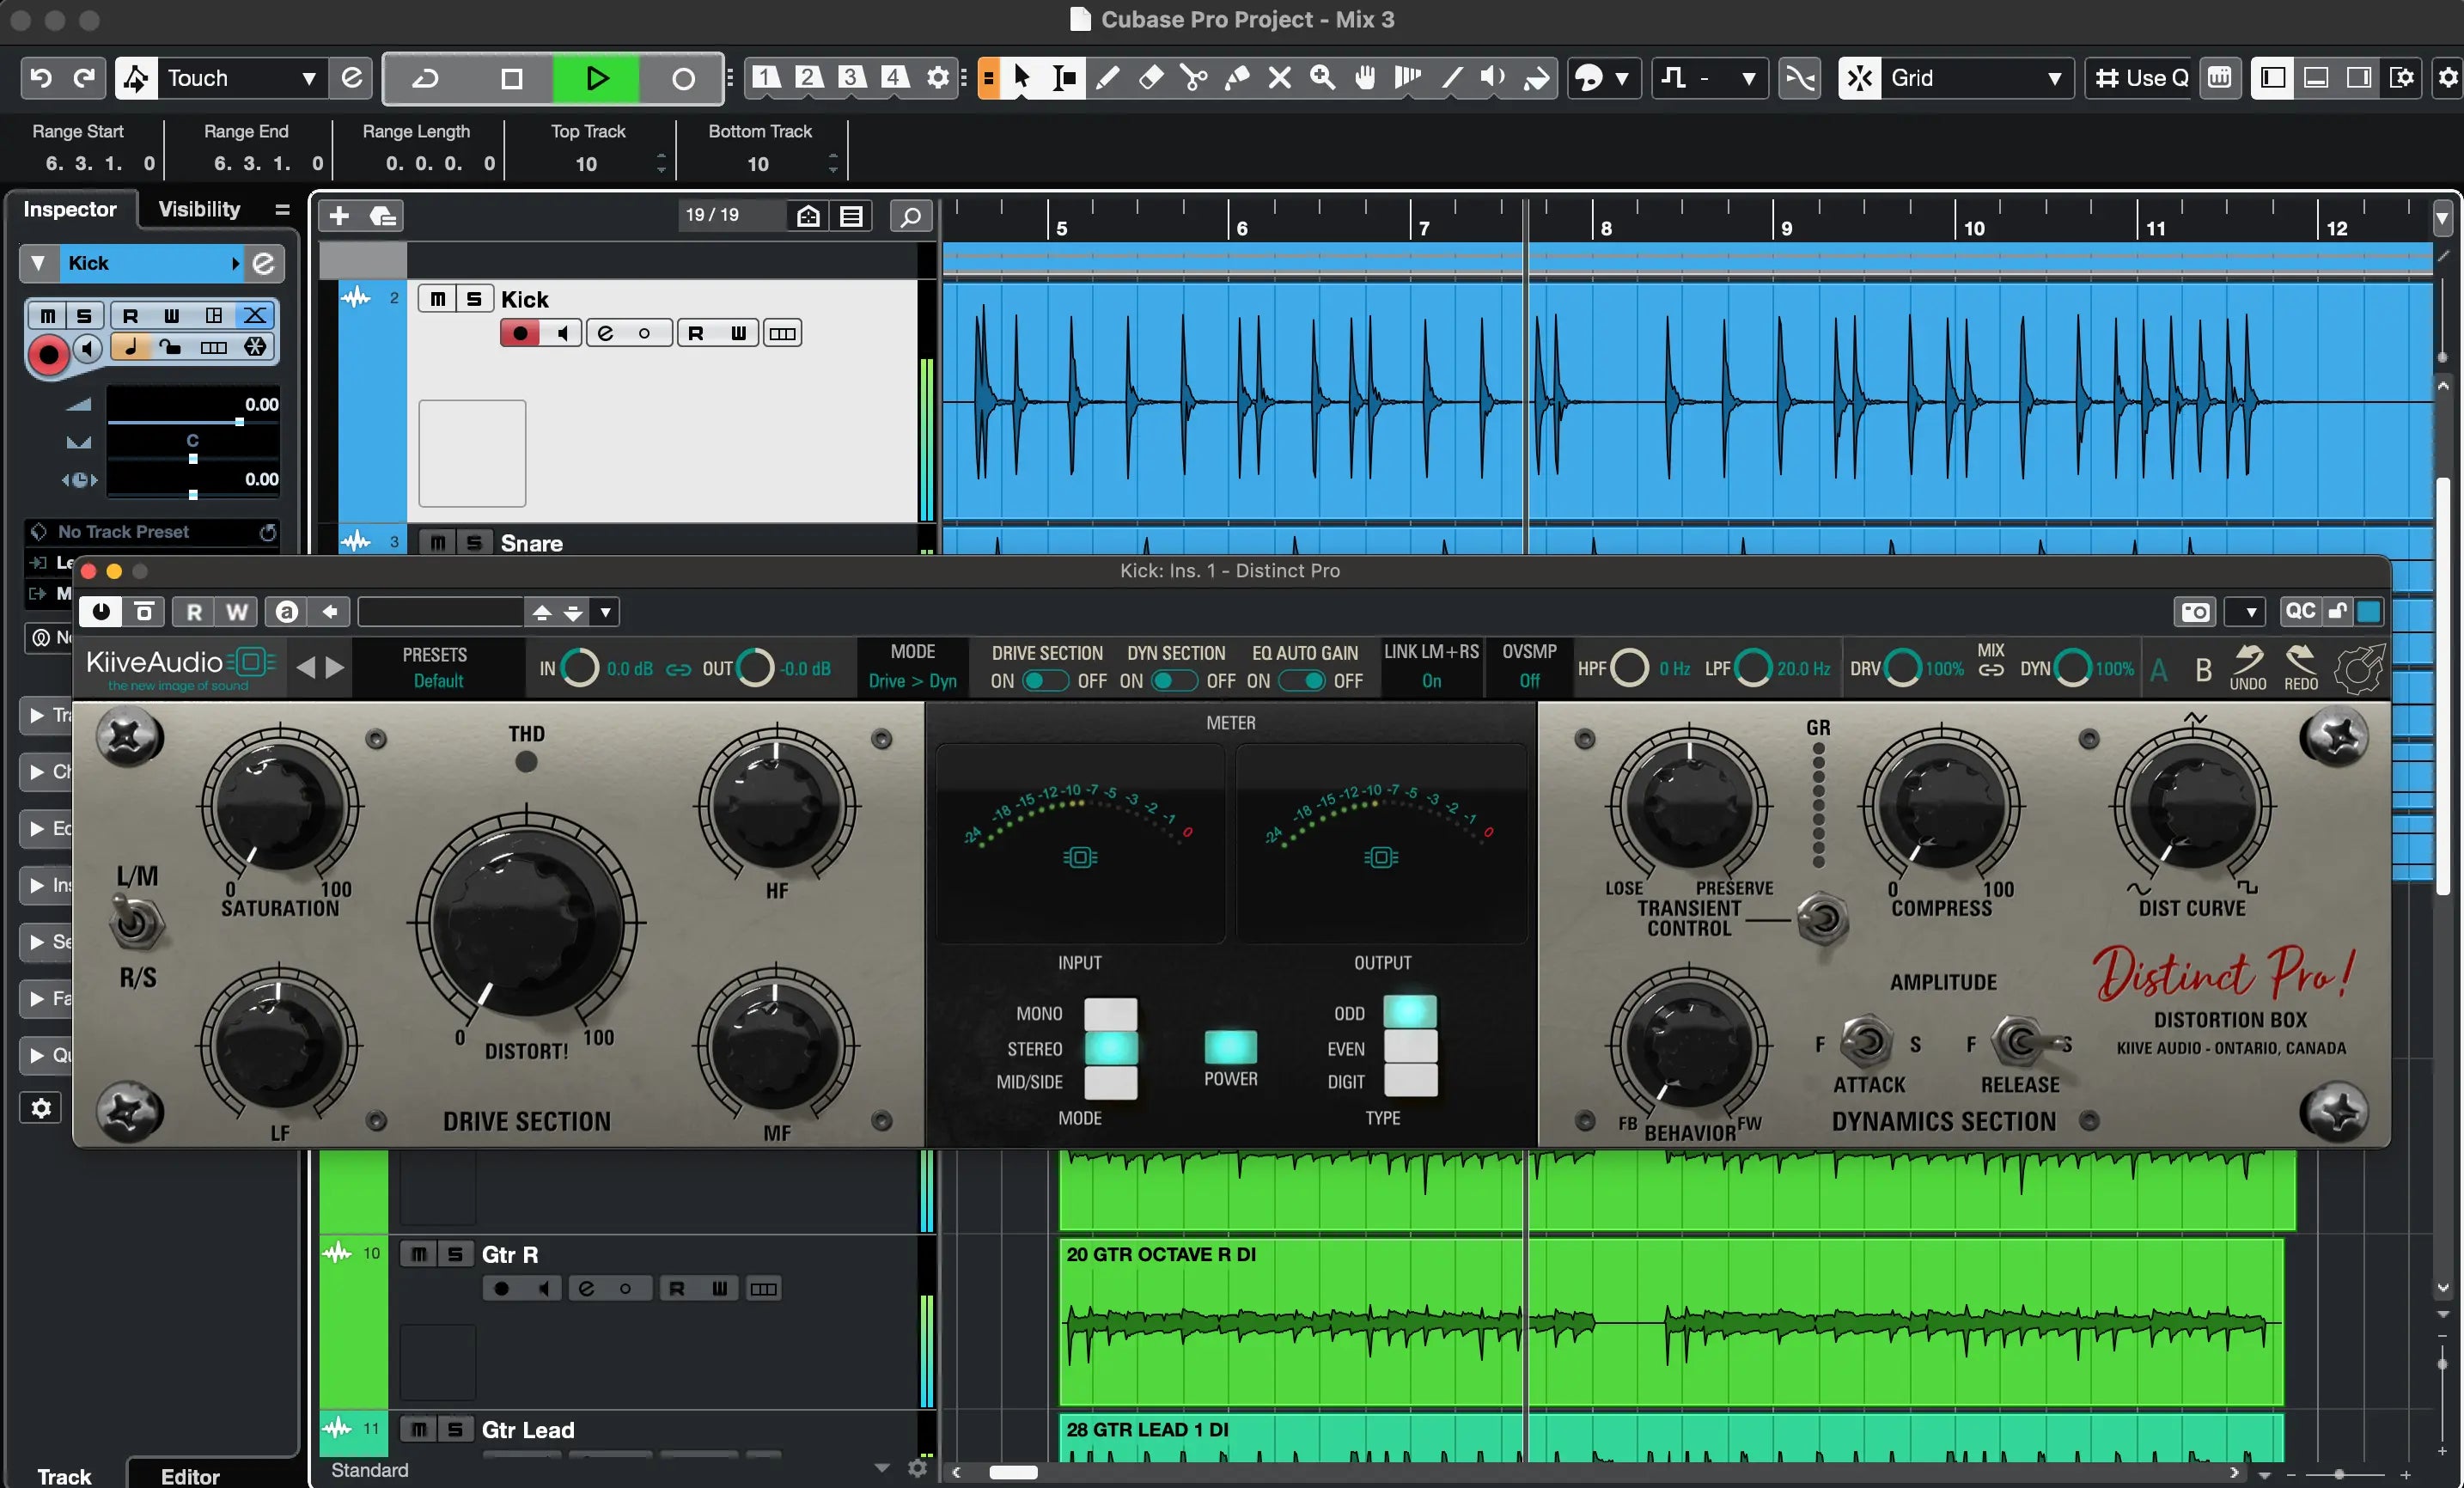Select MONO input mode button

[x=1110, y=1013]
